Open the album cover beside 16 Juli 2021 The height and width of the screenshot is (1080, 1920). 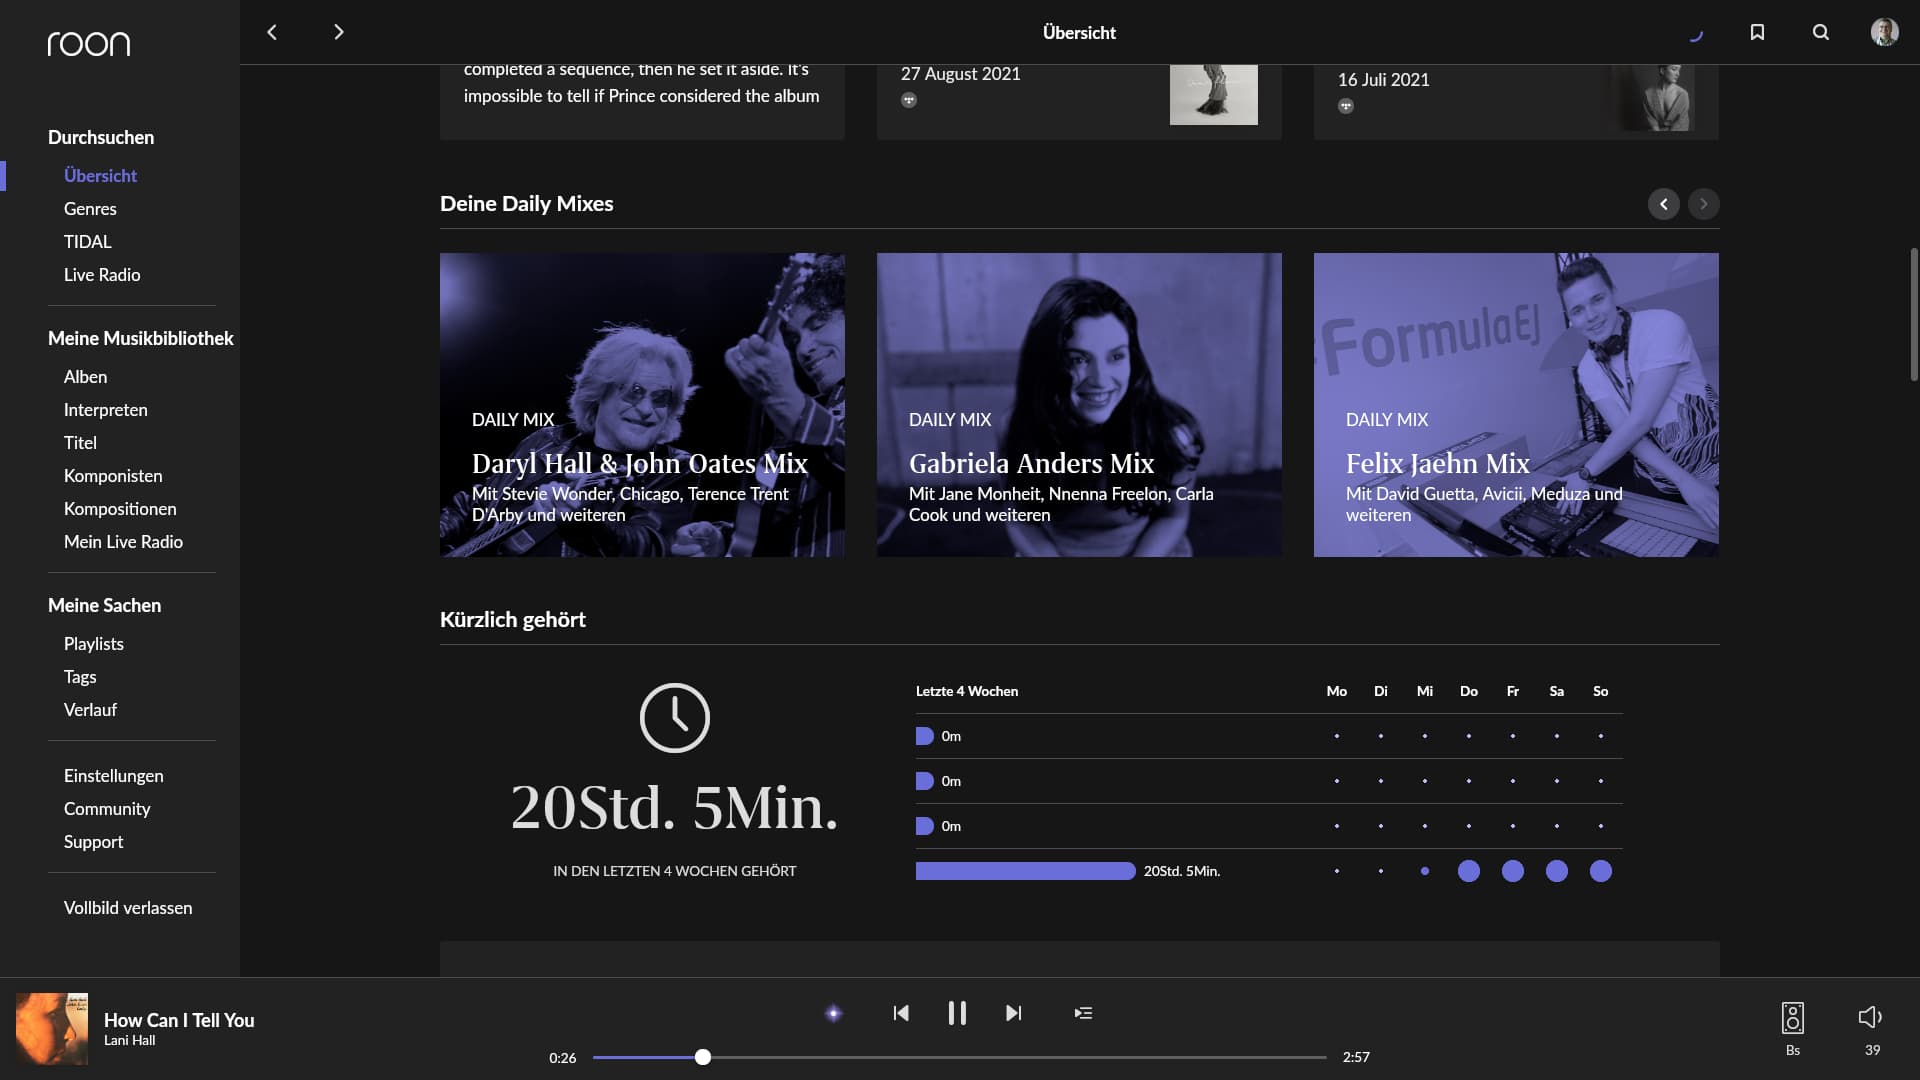click(1651, 98)
